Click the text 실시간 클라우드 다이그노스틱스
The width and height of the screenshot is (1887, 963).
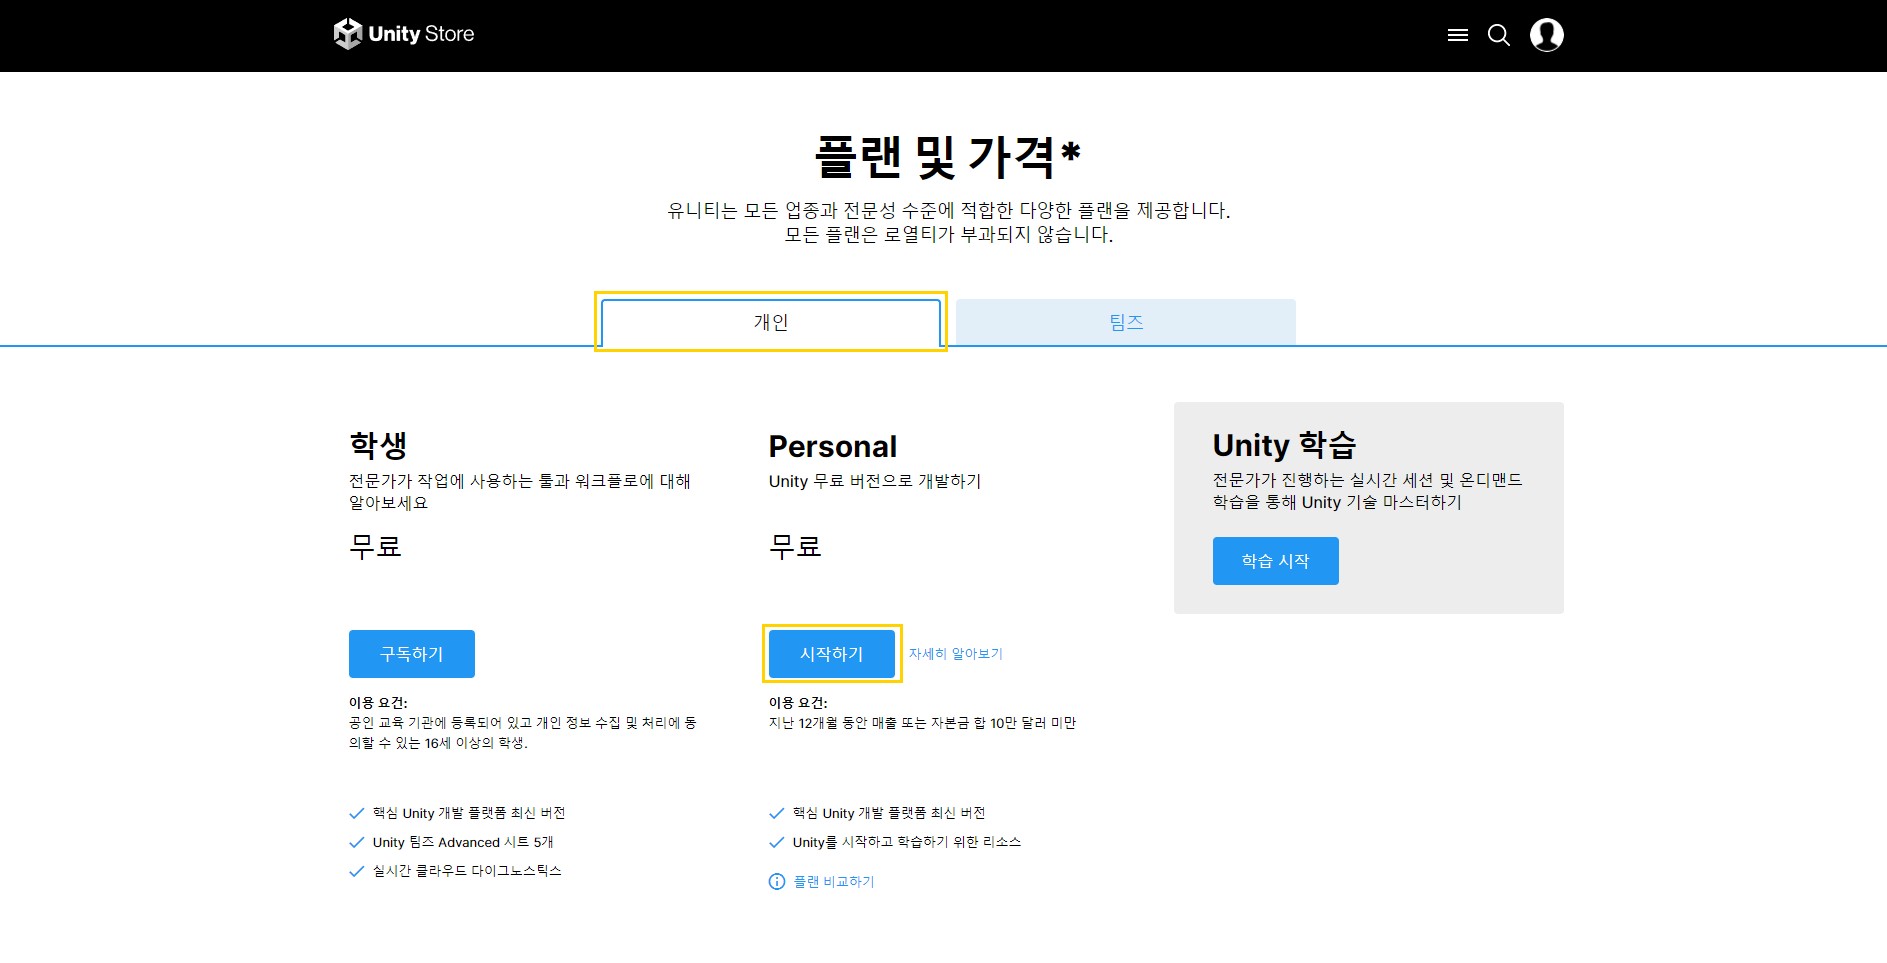[467, 871]
